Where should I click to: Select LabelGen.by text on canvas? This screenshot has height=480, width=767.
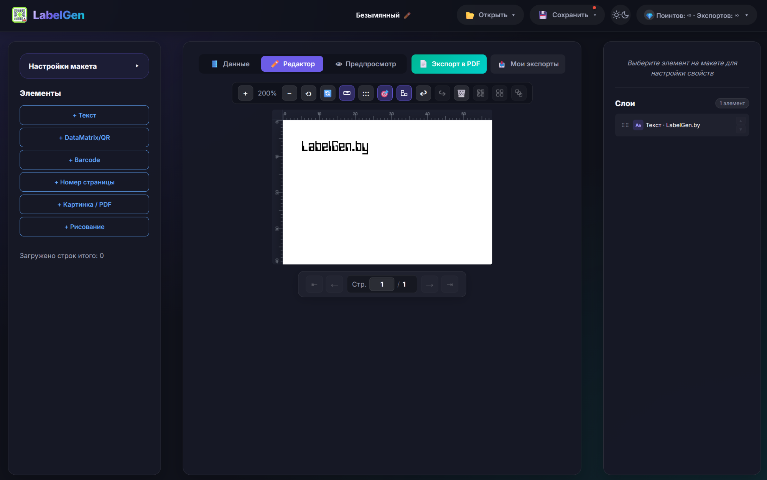[335, 147]
